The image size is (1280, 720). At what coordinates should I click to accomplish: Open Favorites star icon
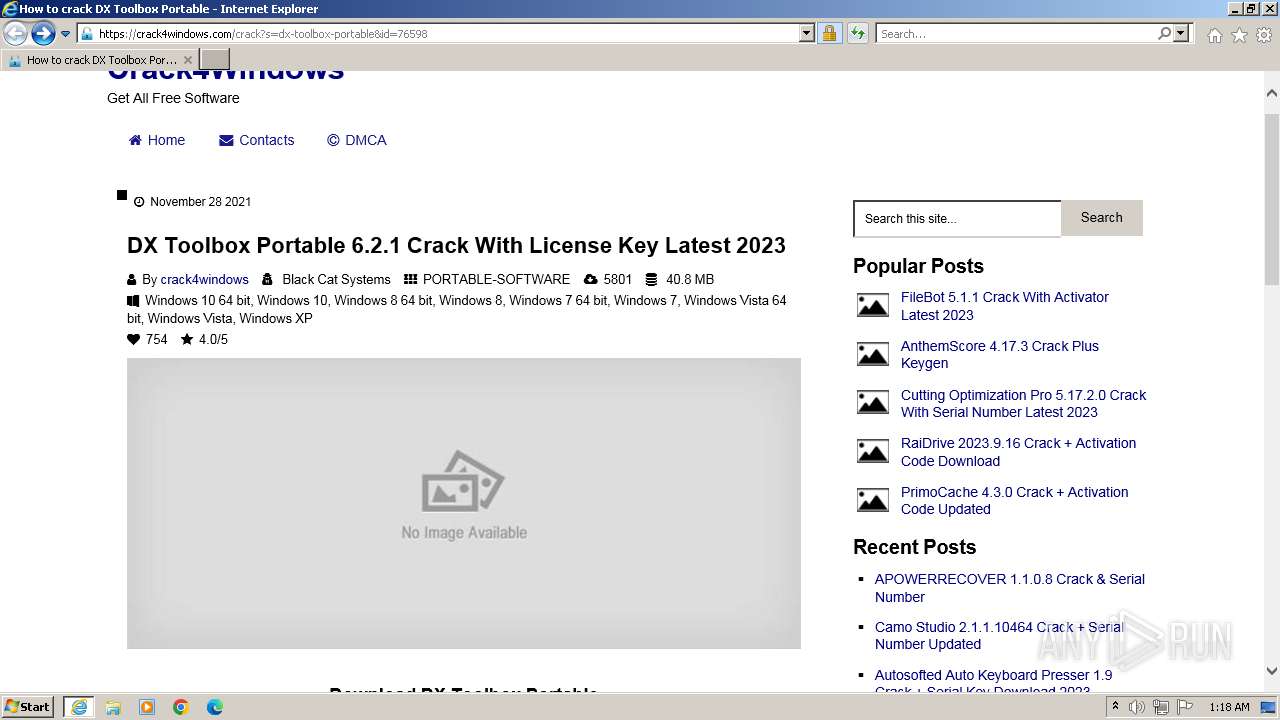[1239, 35]
